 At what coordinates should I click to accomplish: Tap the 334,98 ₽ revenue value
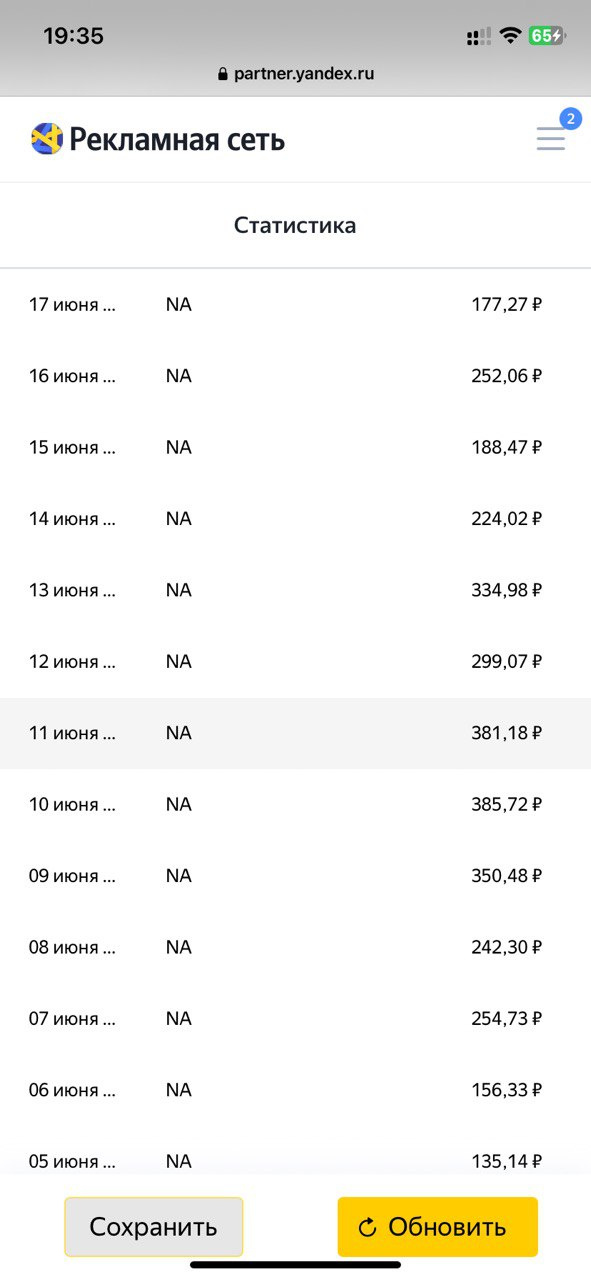(x=507, y=590)
